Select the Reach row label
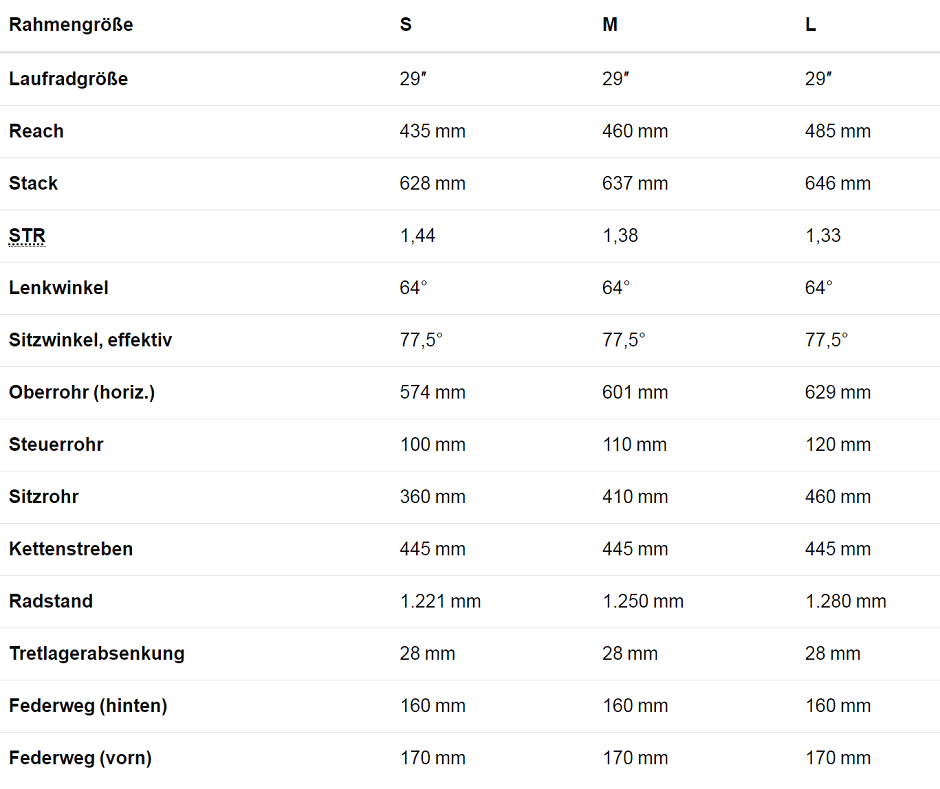940x789 pixels. [36, 131]
